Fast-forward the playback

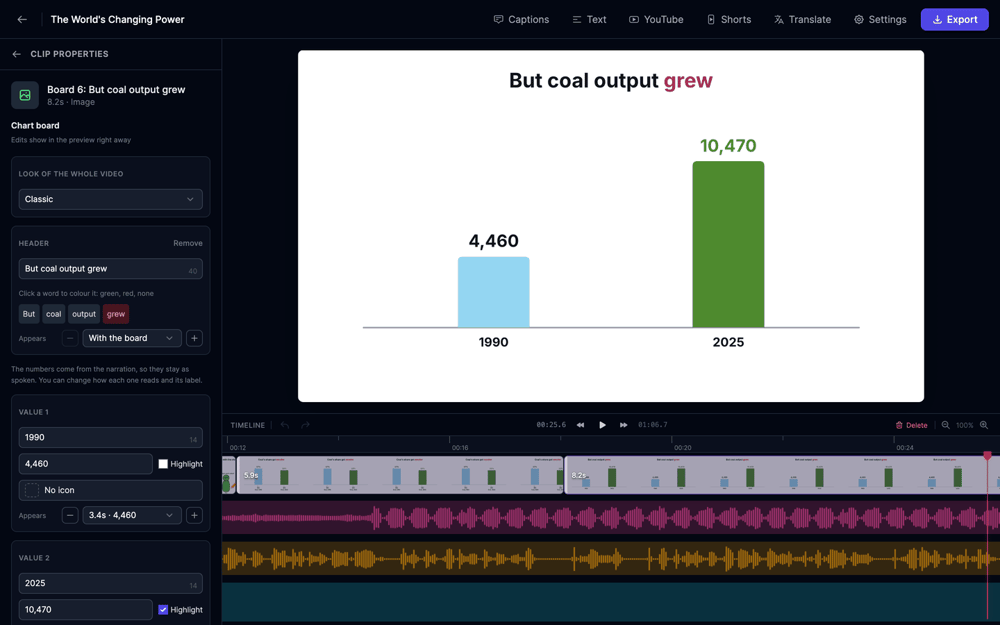click(x=623, y=425)
